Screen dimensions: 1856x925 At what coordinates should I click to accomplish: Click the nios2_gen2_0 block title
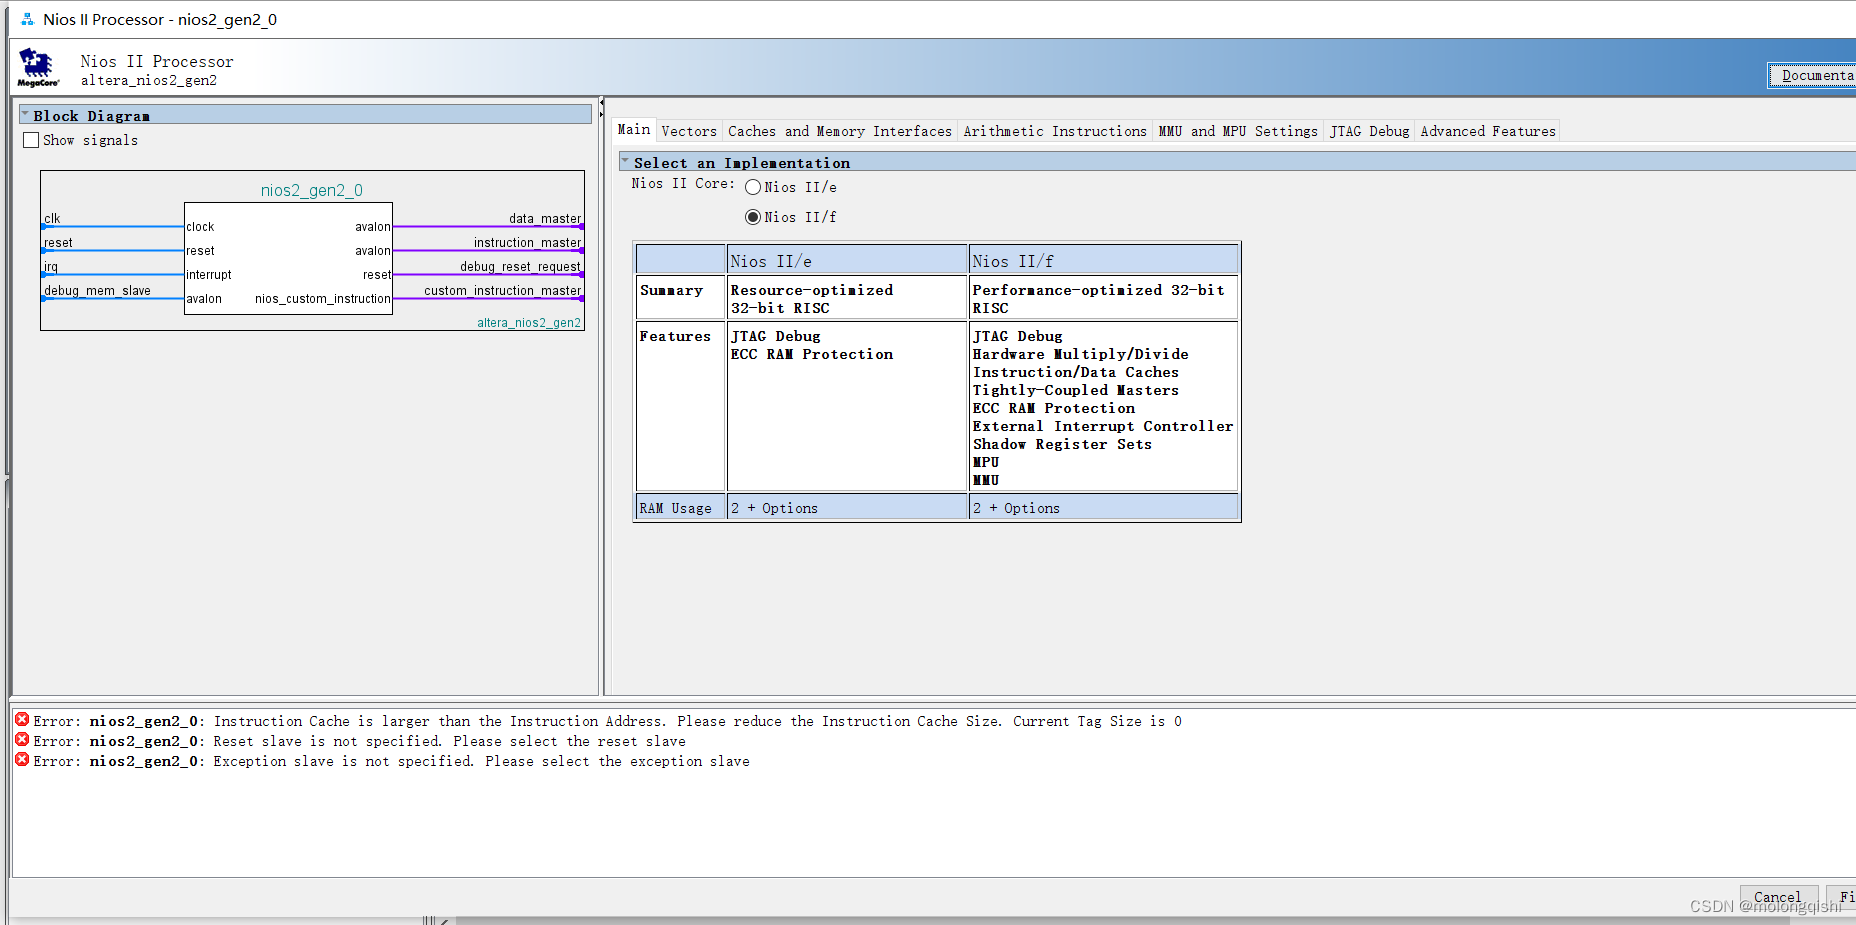[312, 190]
